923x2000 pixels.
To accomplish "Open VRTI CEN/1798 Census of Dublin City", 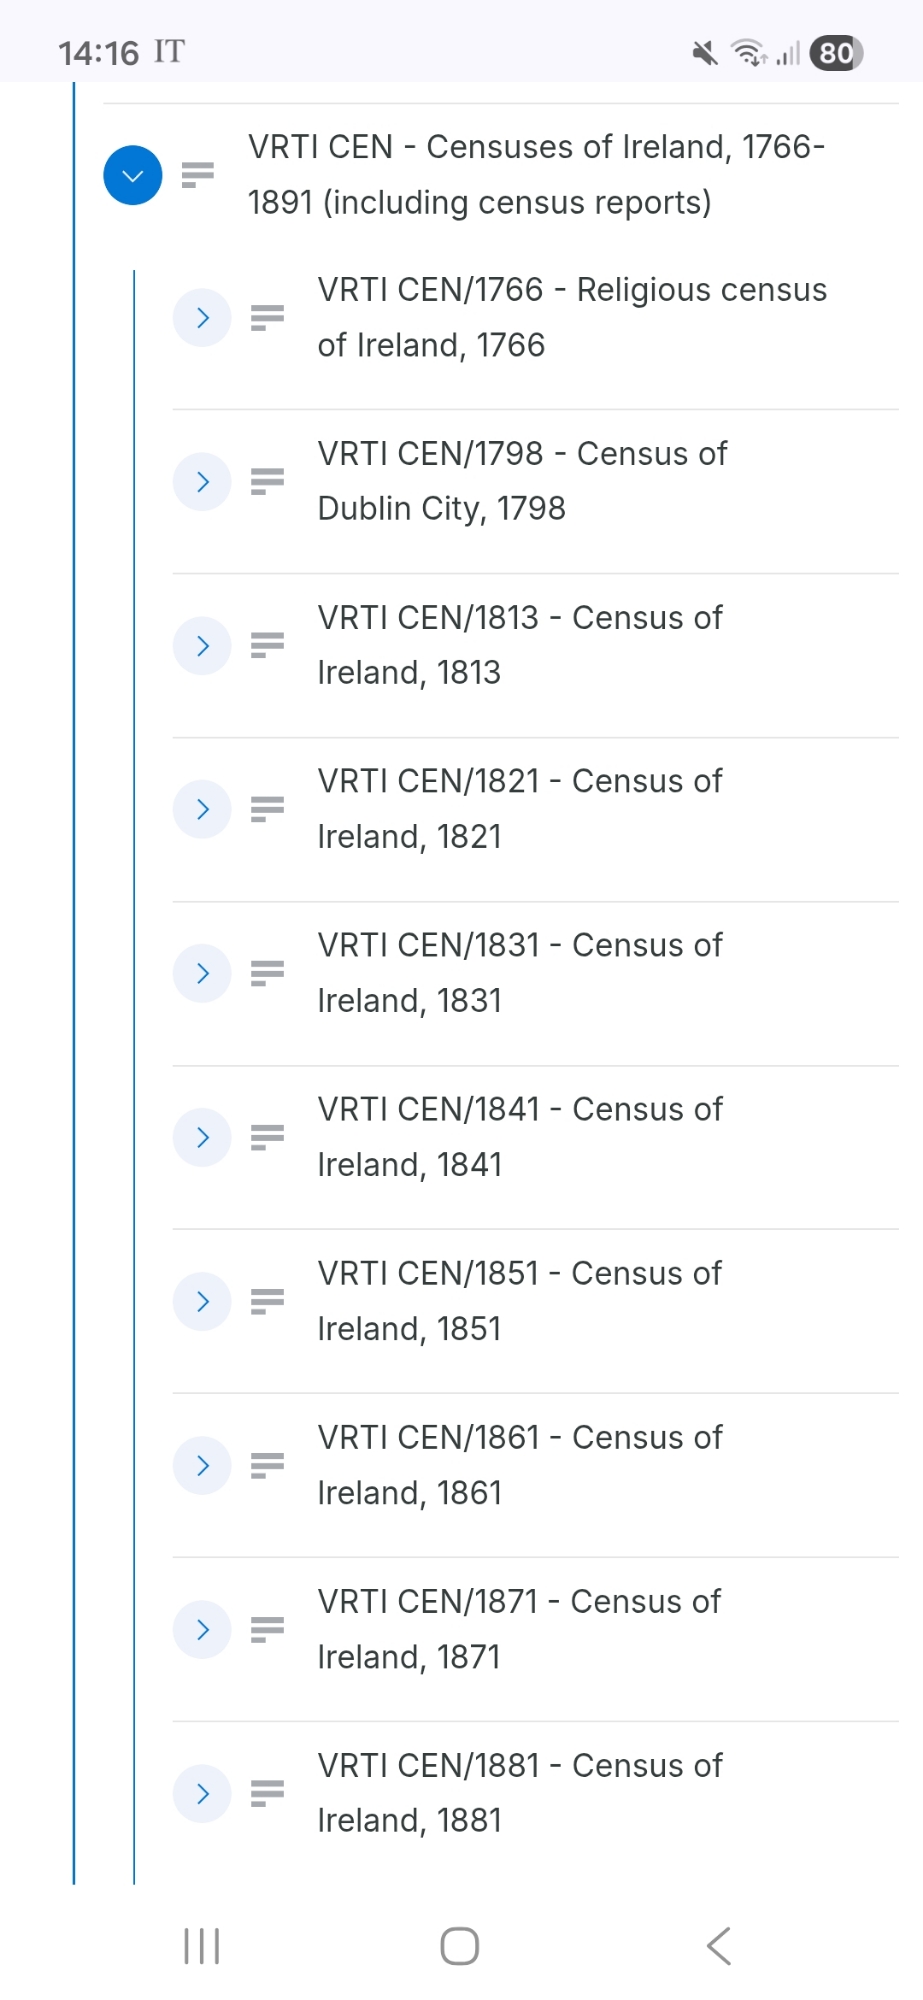I will [x=521, y=481].
